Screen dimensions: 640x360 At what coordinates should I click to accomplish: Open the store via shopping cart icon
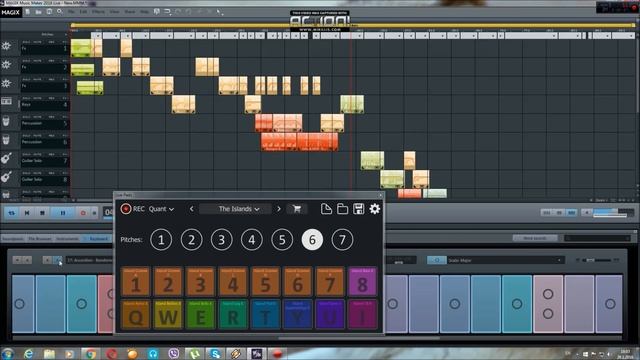pyautogui.click(x=297, y=209)
